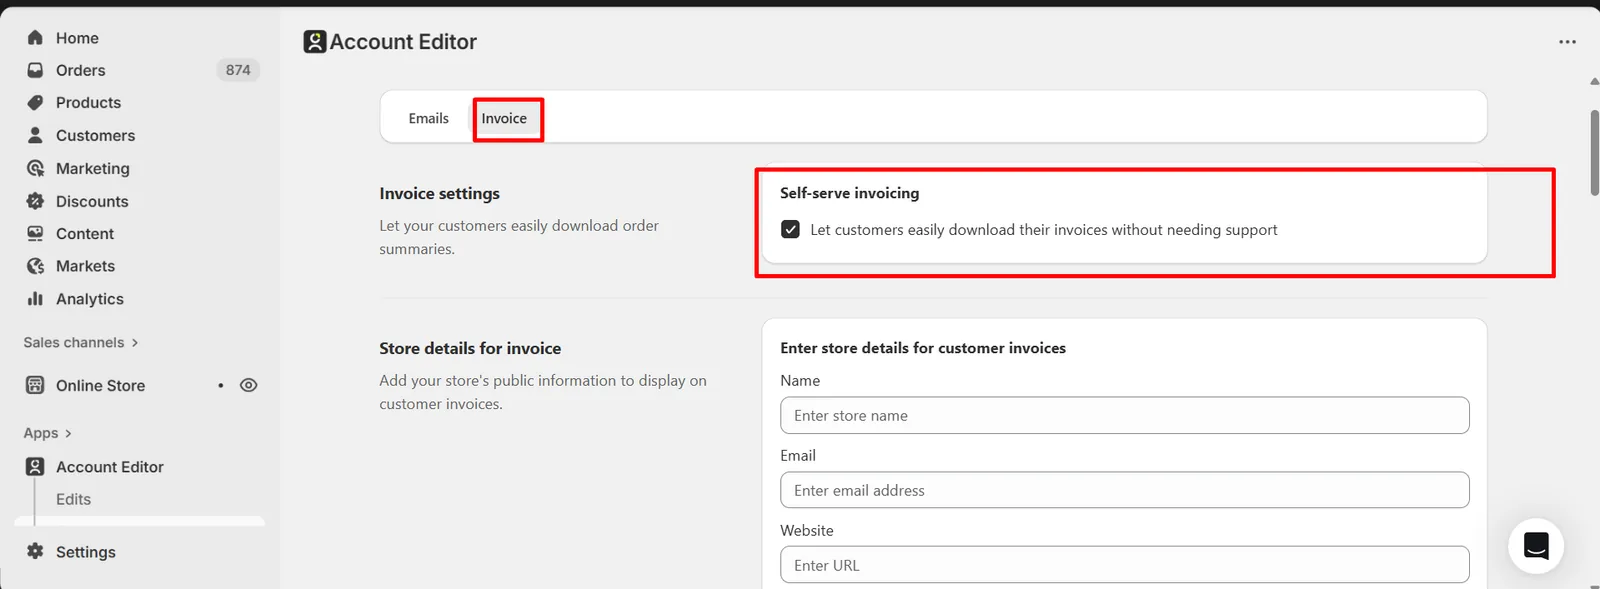Open the three-dot more actions menu
The height and width of the screenshot is (589, 1600).
[1567, 42]
